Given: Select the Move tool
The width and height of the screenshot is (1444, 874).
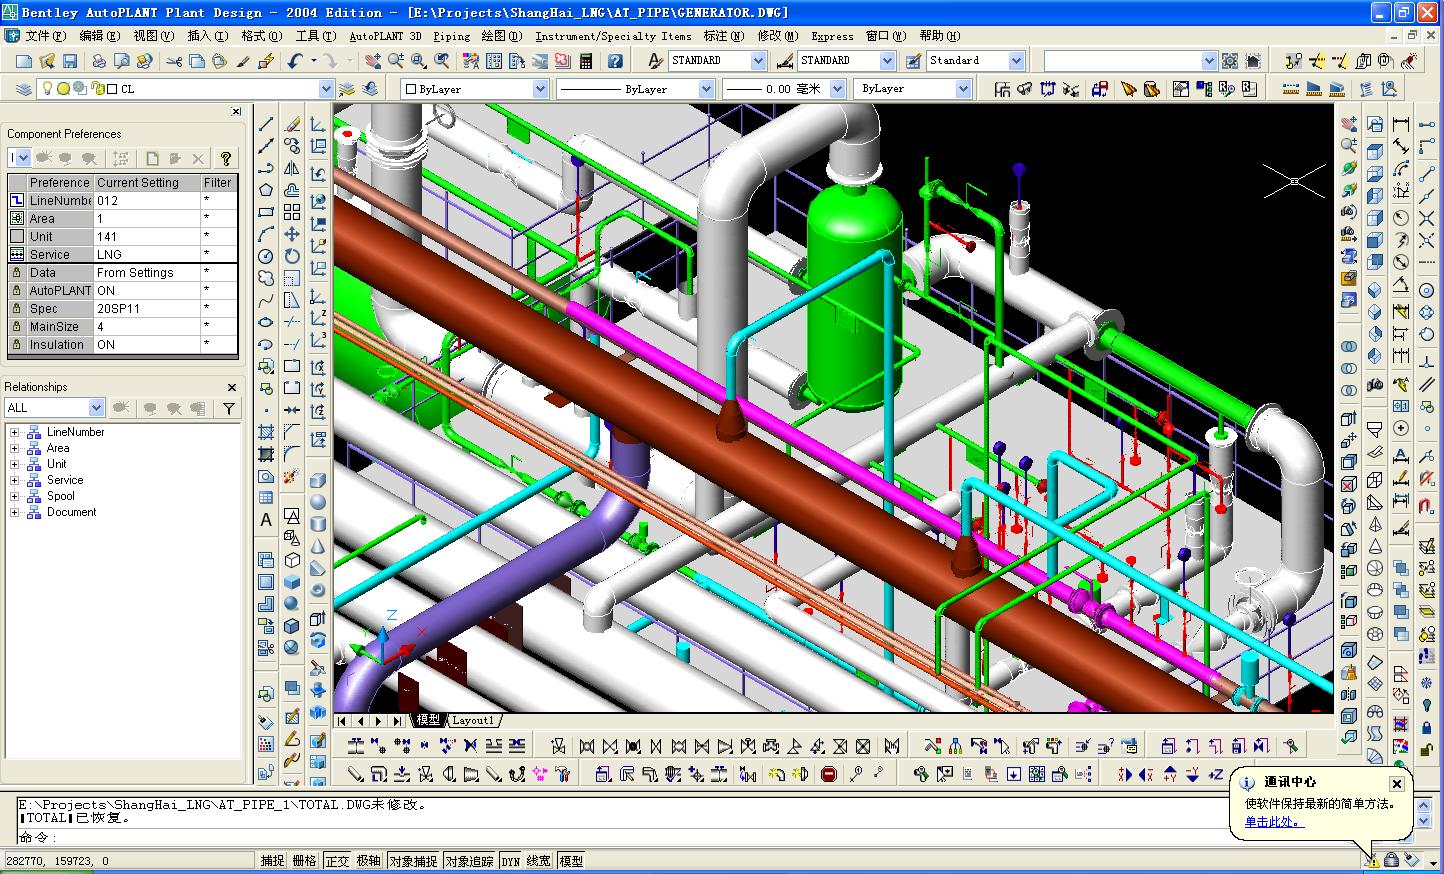Looking at the screenshot, I should tap(292, 234).
